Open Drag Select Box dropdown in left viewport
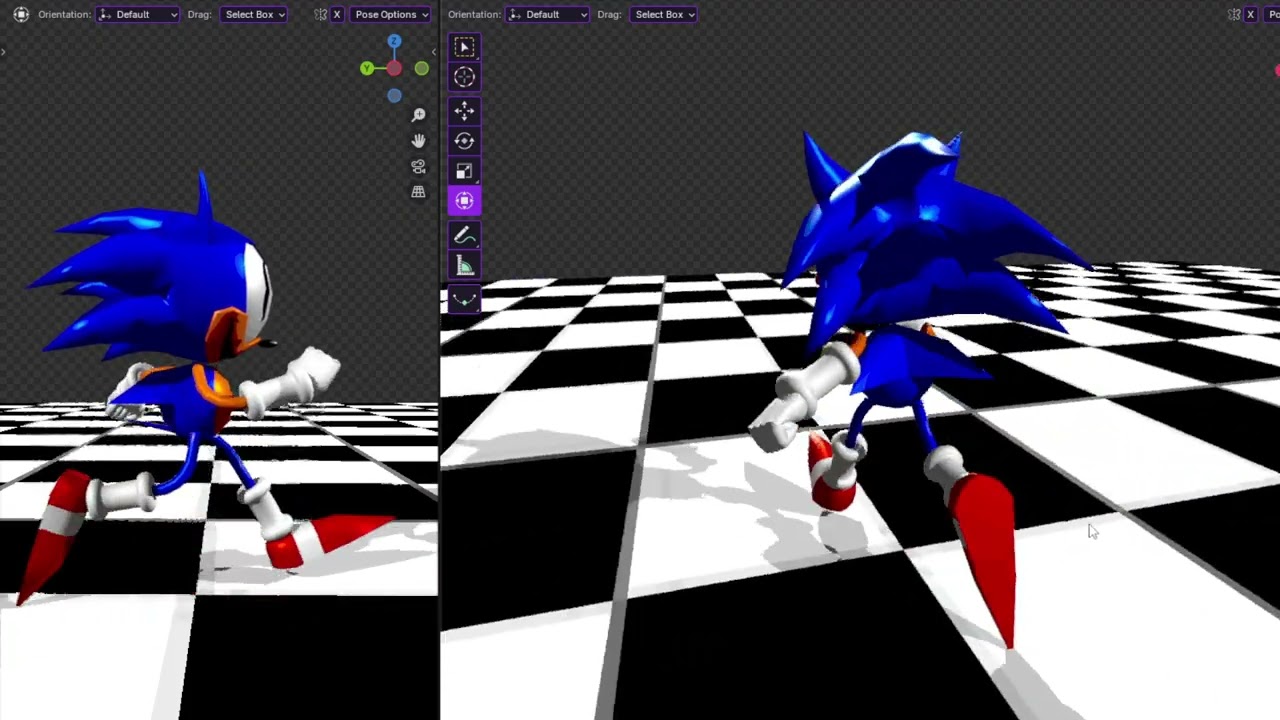1280x720 pixels. [x=254, y=14]
